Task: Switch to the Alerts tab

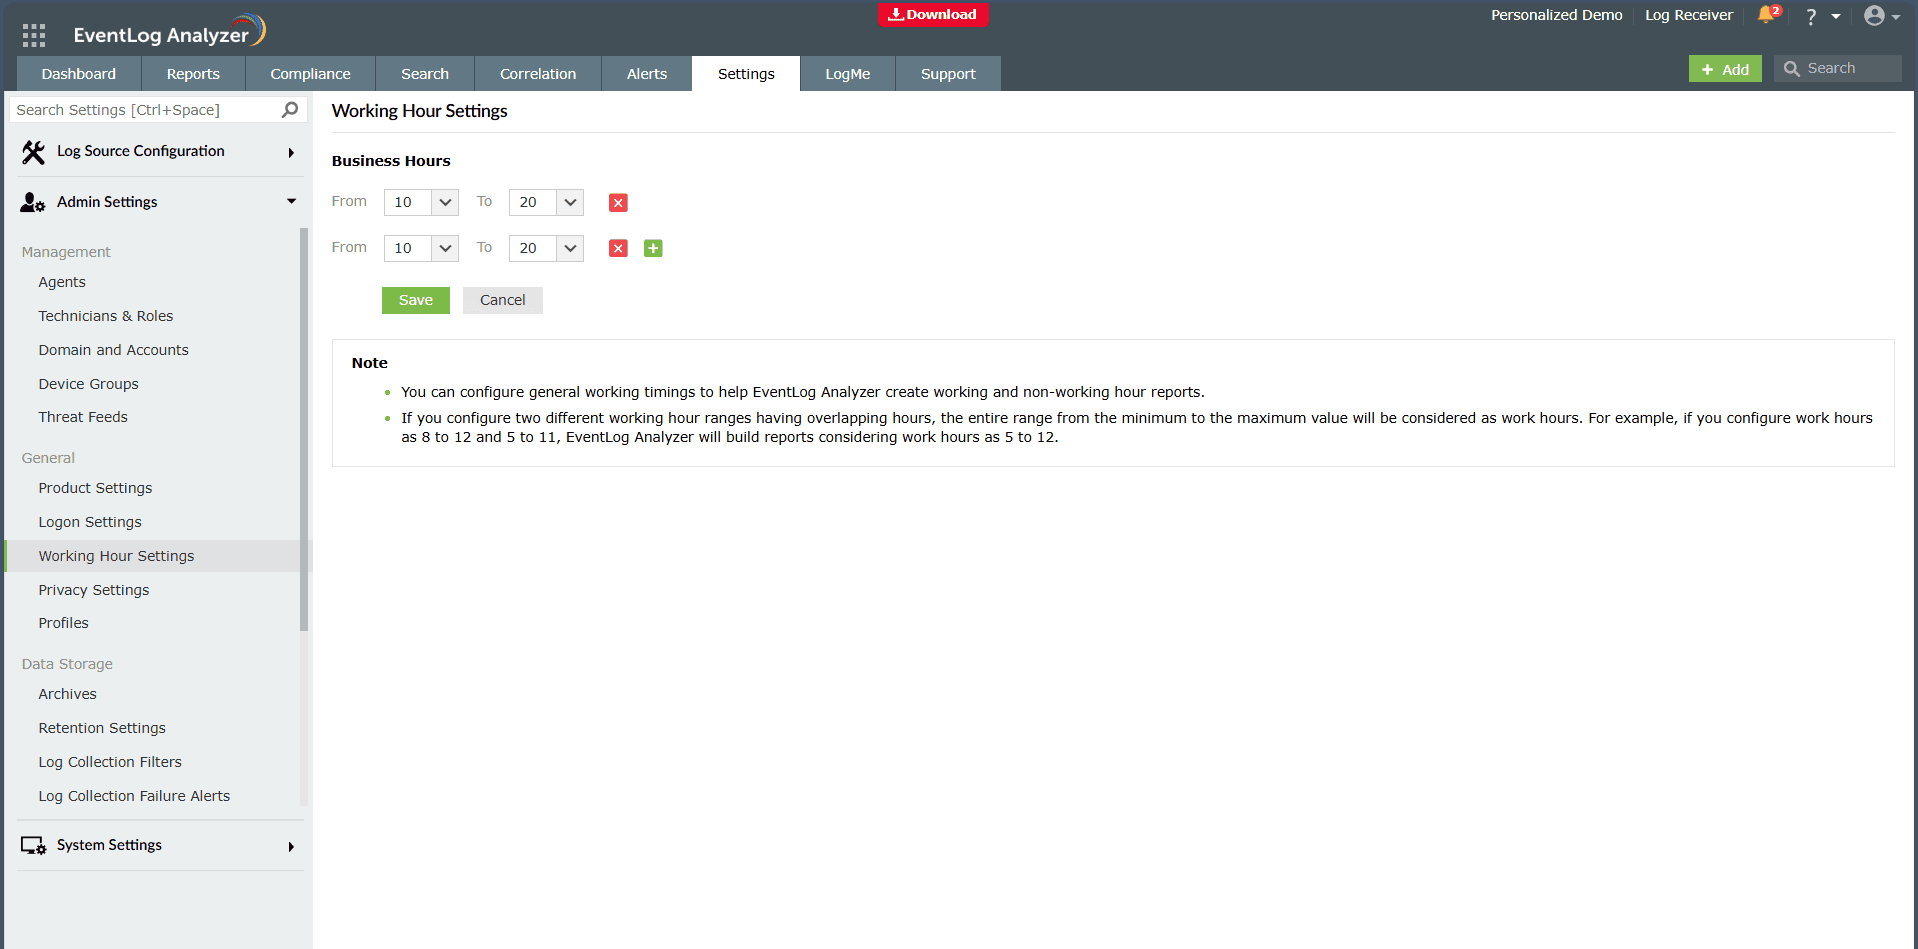Action: [x=647, y=74]
